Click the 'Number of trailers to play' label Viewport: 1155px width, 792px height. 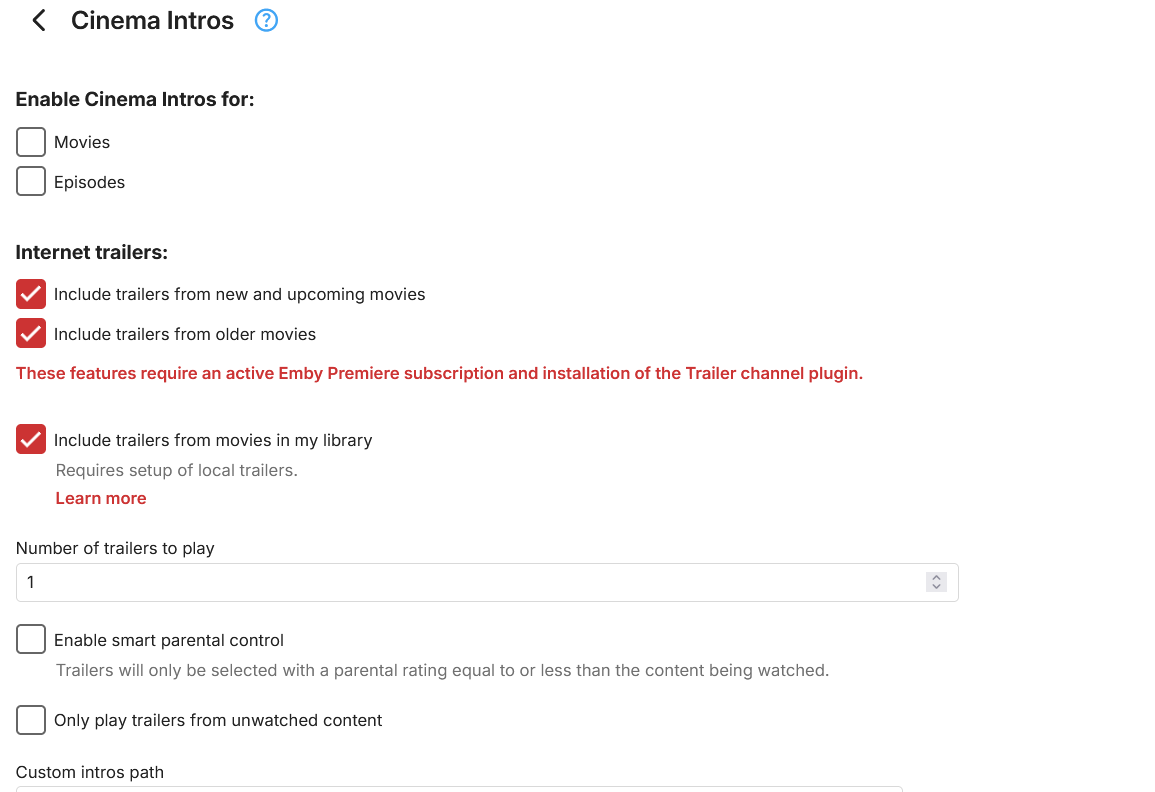[115, 548]
